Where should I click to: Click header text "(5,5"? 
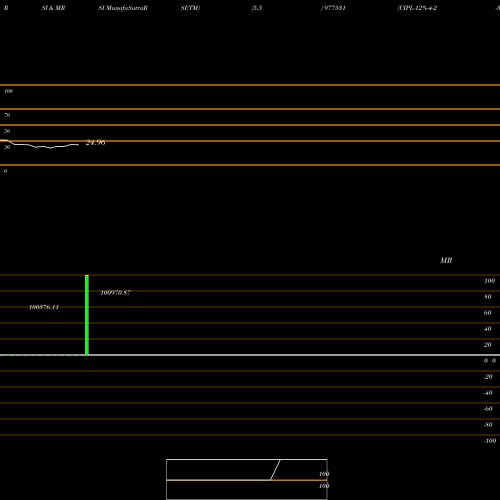(257, 8)
